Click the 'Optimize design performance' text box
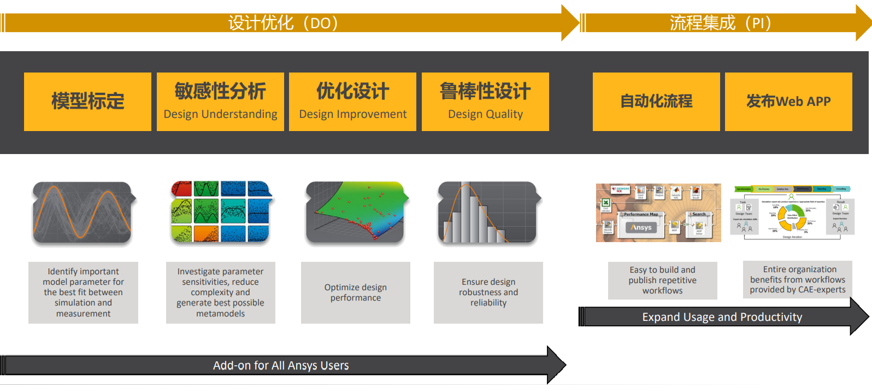 (356, 293)
